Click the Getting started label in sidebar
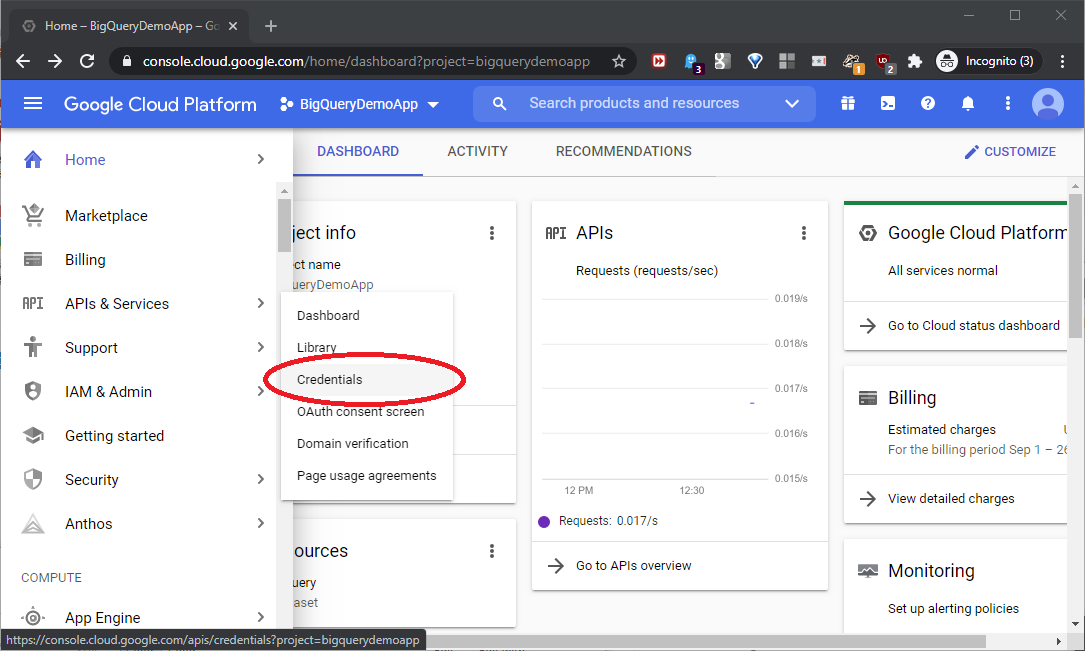 [114, 436]
